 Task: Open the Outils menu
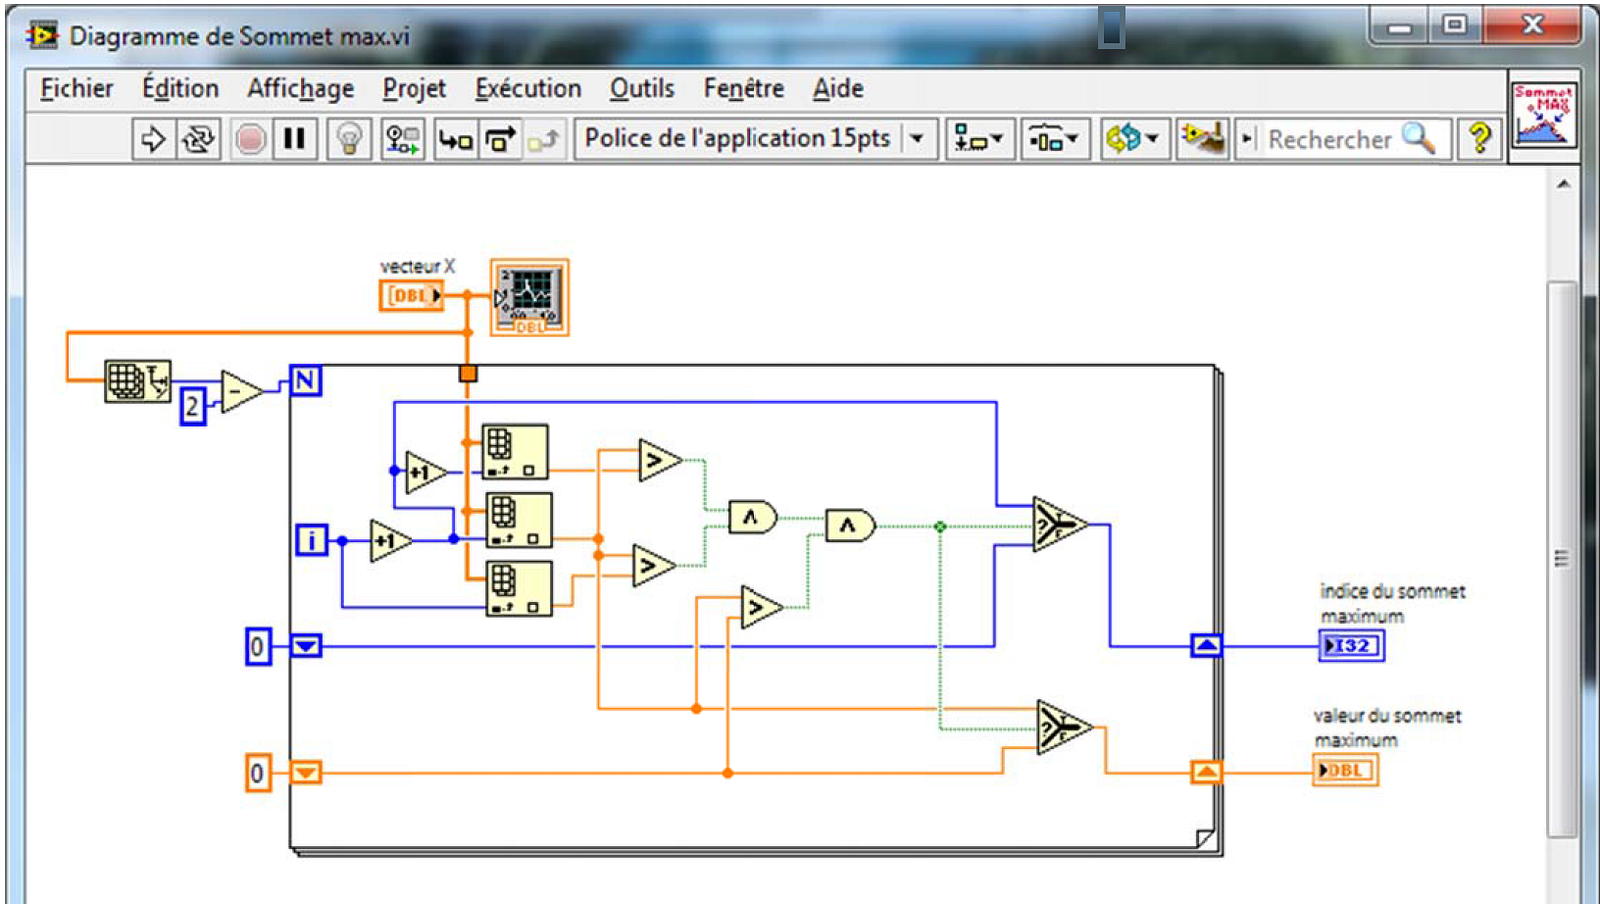coord(642,89)
